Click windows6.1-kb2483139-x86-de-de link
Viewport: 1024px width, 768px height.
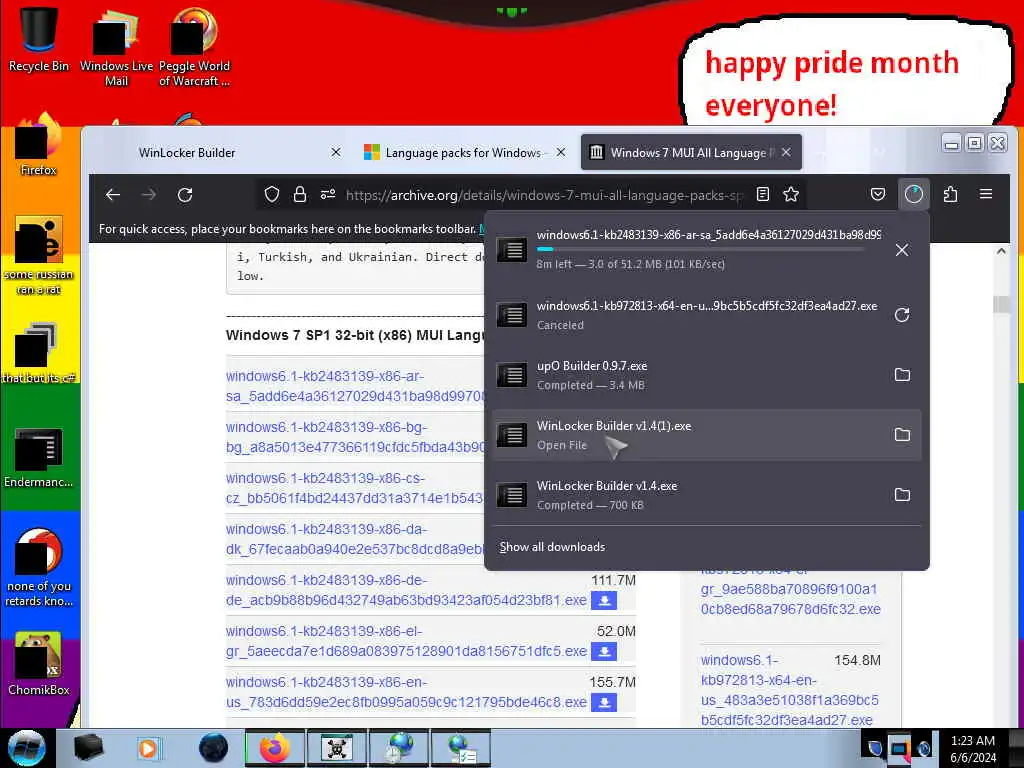[x=406, y=590]
